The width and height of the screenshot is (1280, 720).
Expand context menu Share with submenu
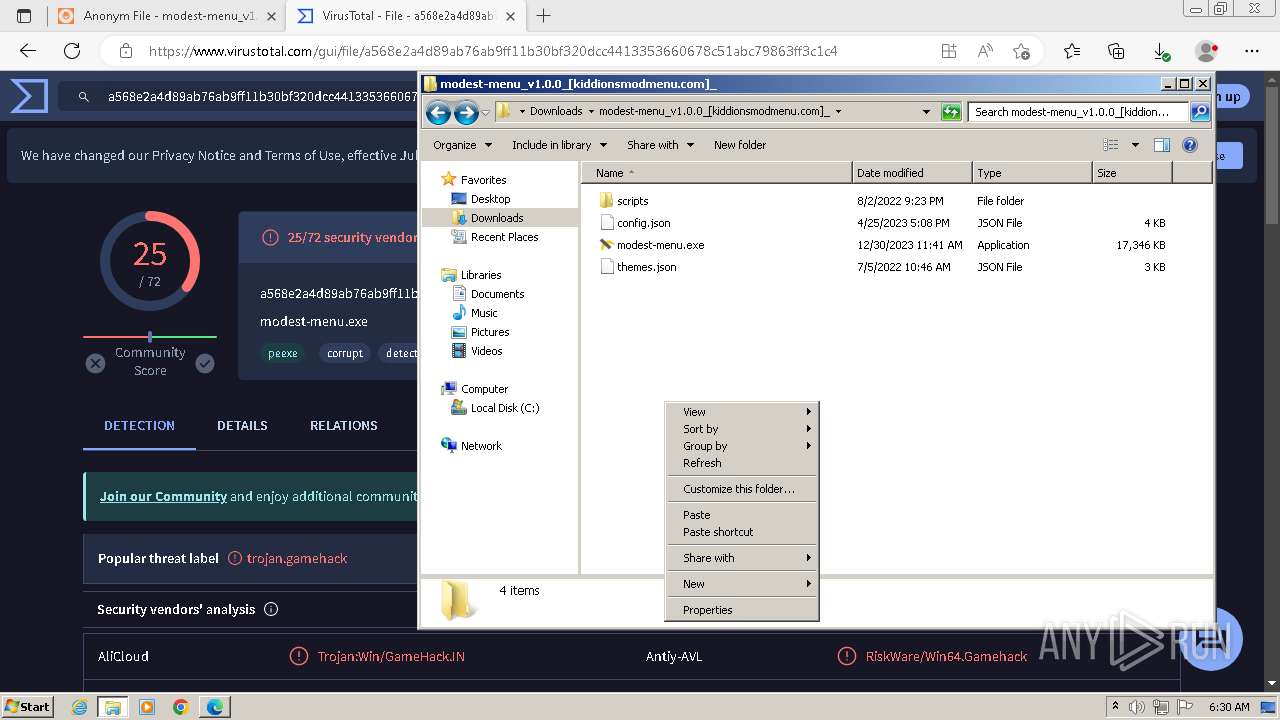click(x=741, y=558)
